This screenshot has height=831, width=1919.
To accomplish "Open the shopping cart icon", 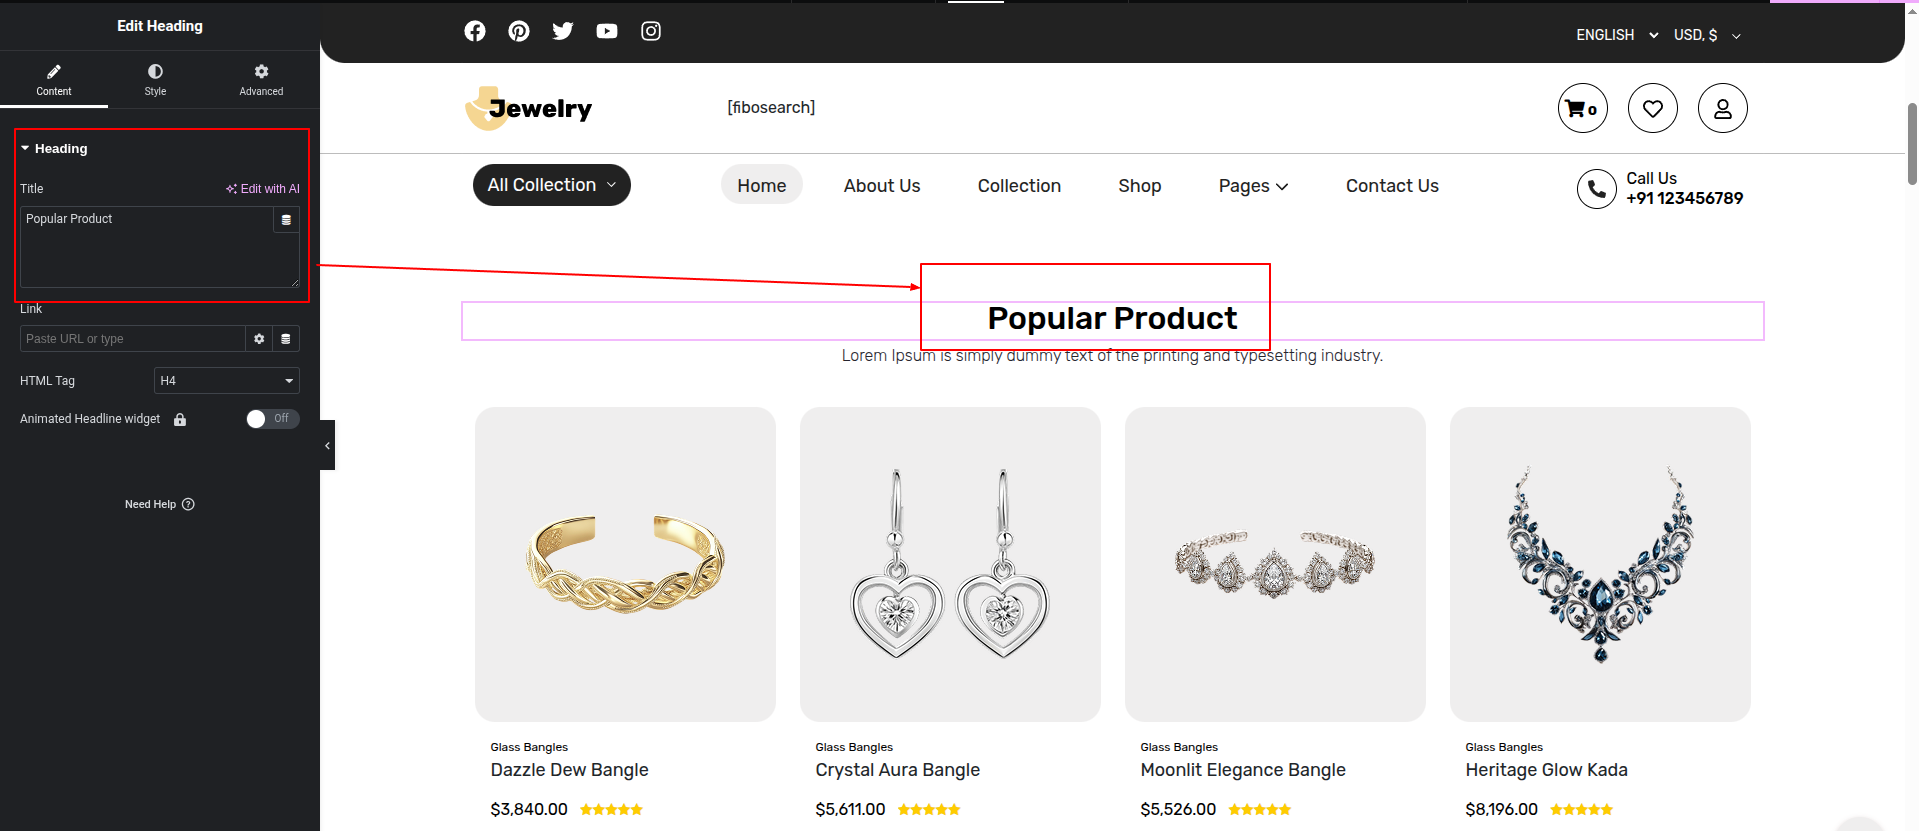I will tap(1582, 108).
